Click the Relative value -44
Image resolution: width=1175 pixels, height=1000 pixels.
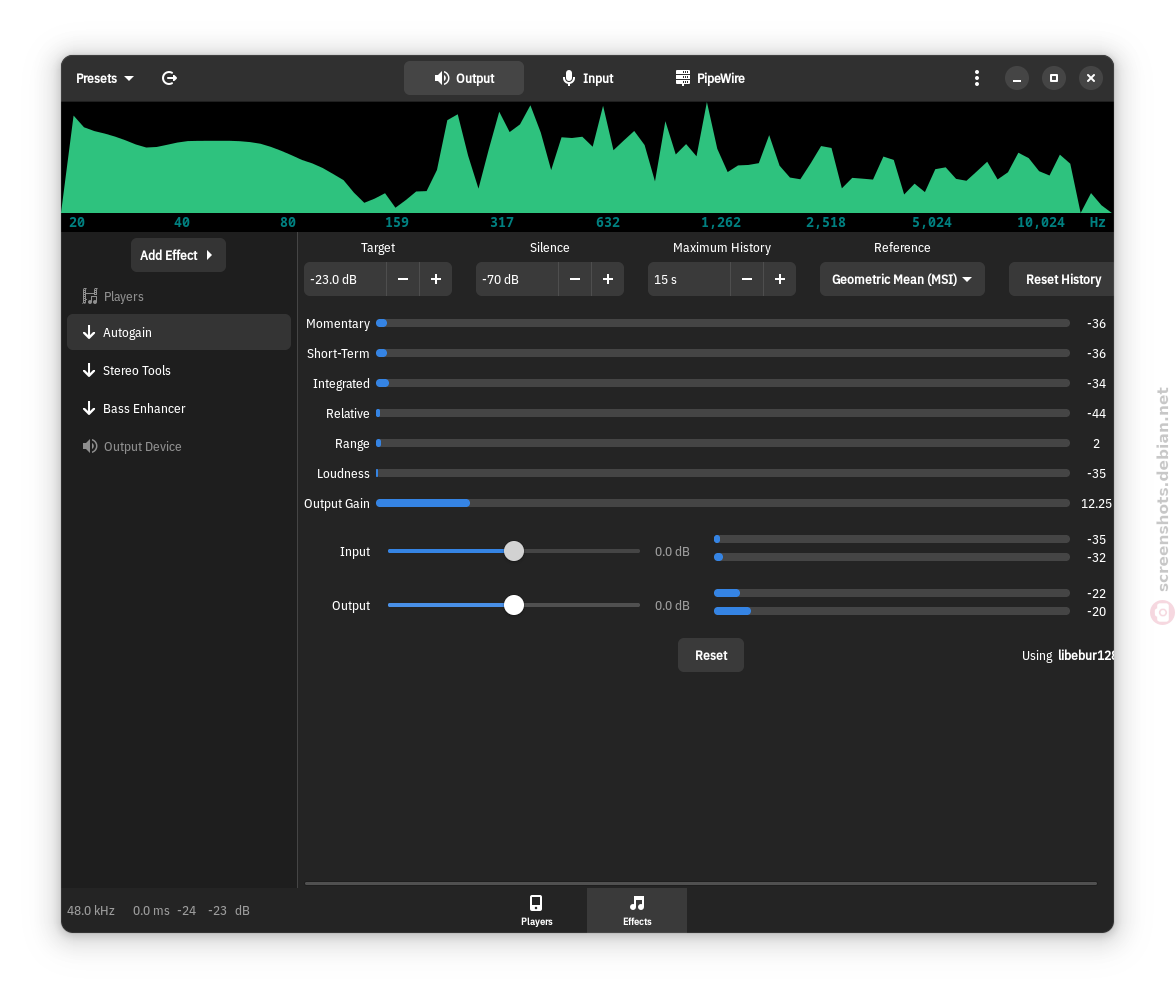pos(1096,413)
